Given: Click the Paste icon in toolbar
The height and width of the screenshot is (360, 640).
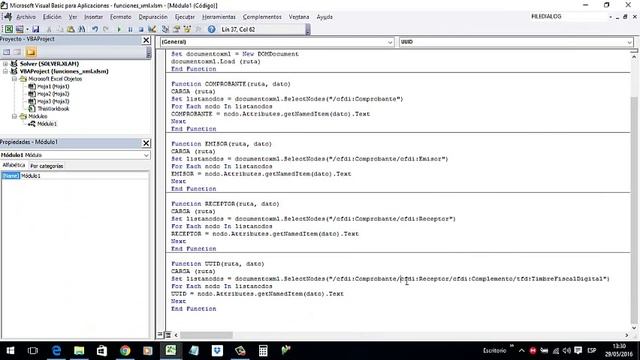Looking at the screenshot, I should (x=71, y=29).
